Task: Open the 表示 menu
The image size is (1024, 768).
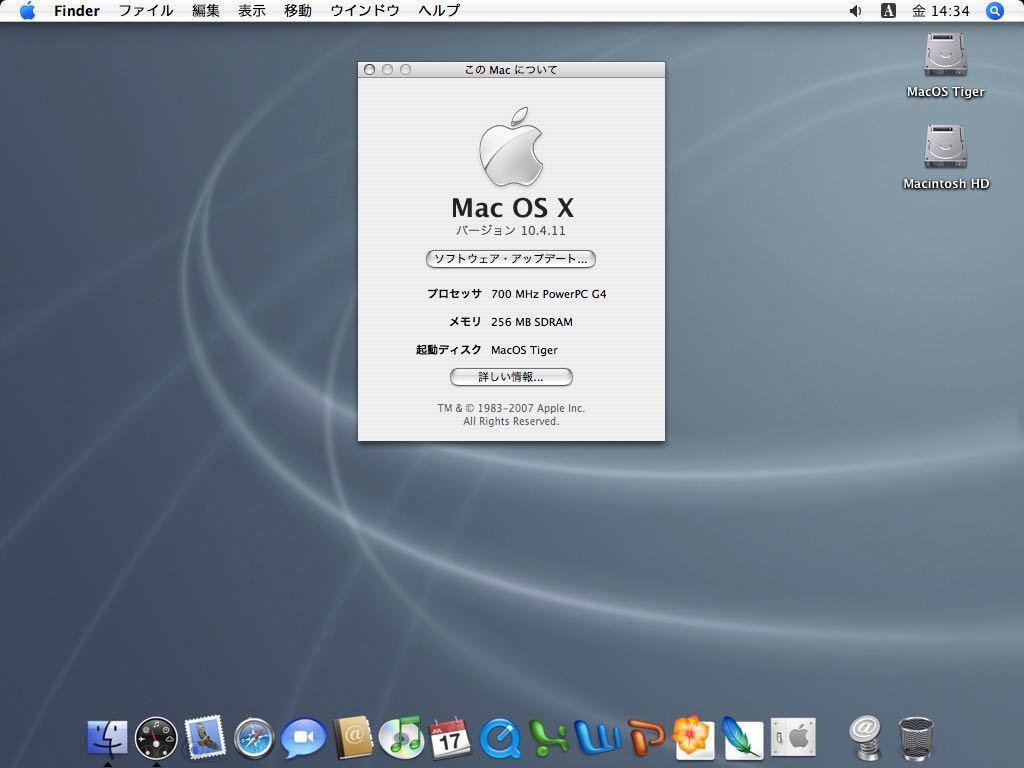Action: pyautogui.click(x=251, y=10)
